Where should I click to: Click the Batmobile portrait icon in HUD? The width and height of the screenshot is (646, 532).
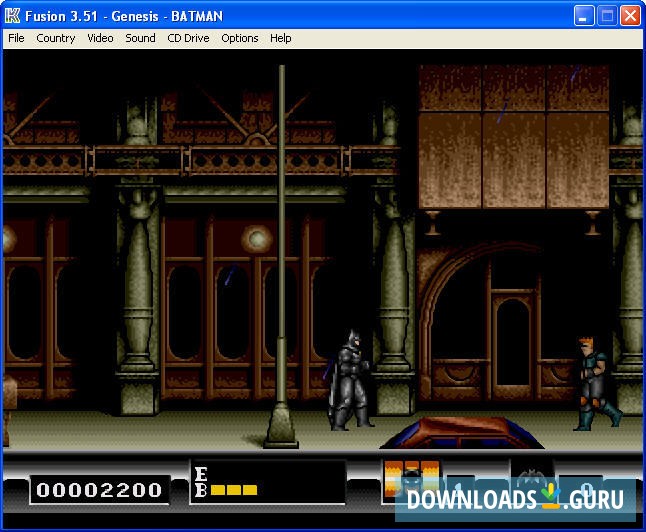pyautogui.click(x=411, y=478)
